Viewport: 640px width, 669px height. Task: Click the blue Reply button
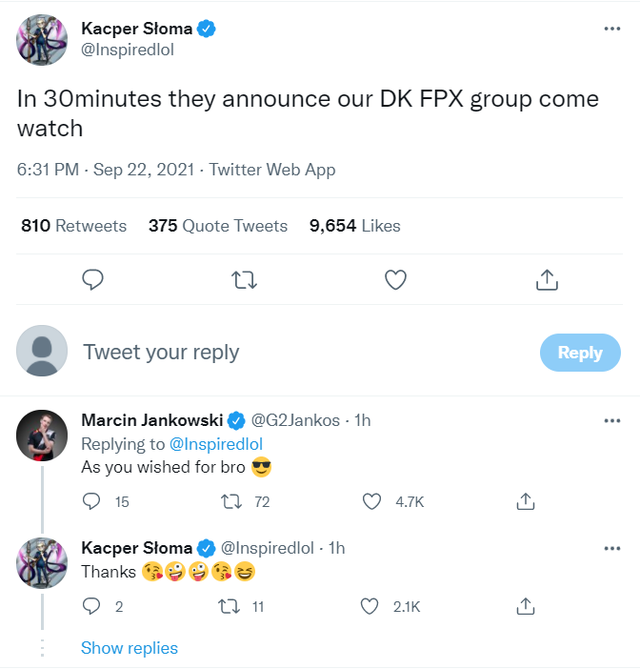(580, 352)
